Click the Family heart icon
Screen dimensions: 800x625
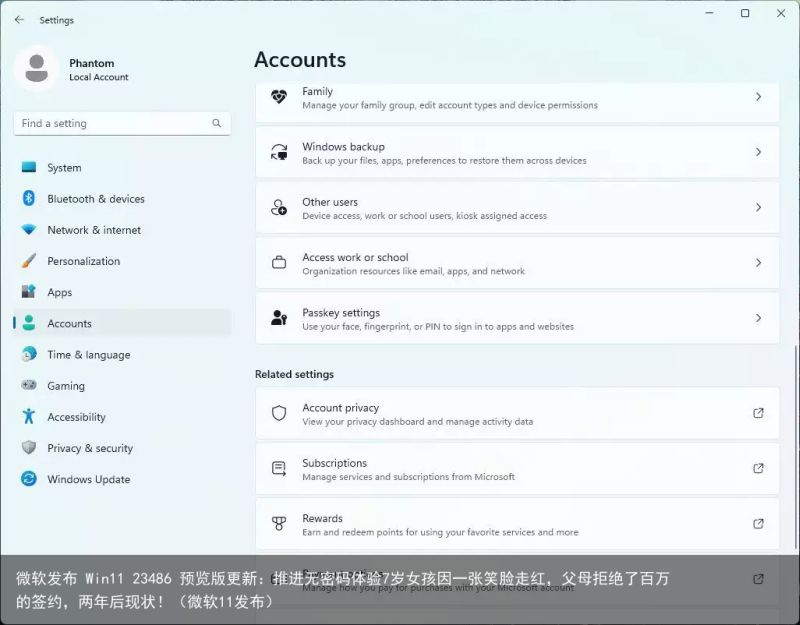pyautogui.click(x=279, y=97)
